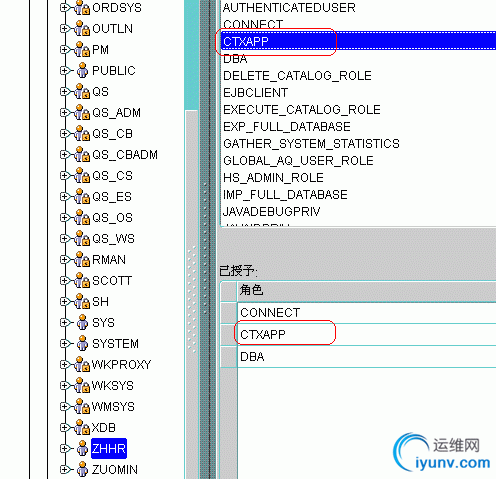Click the WMSYS user icon

(x=82, y=407)
